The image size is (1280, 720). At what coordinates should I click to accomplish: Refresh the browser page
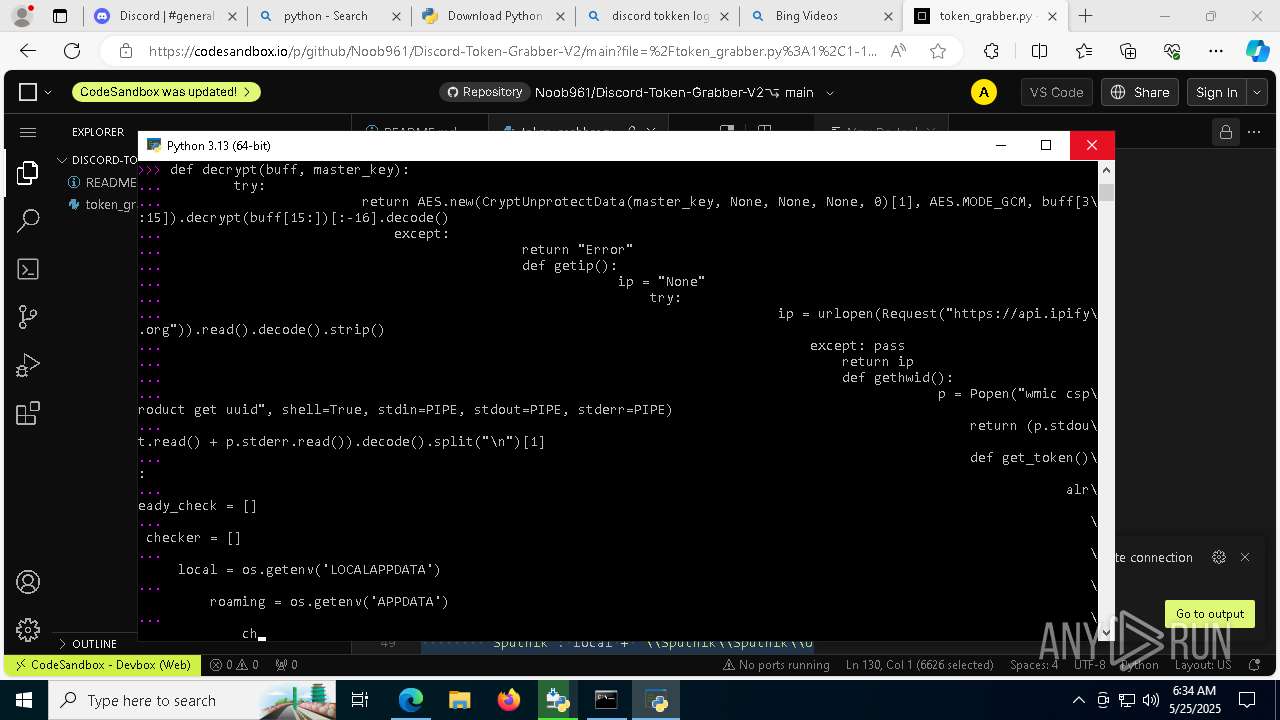coord(72,51)
